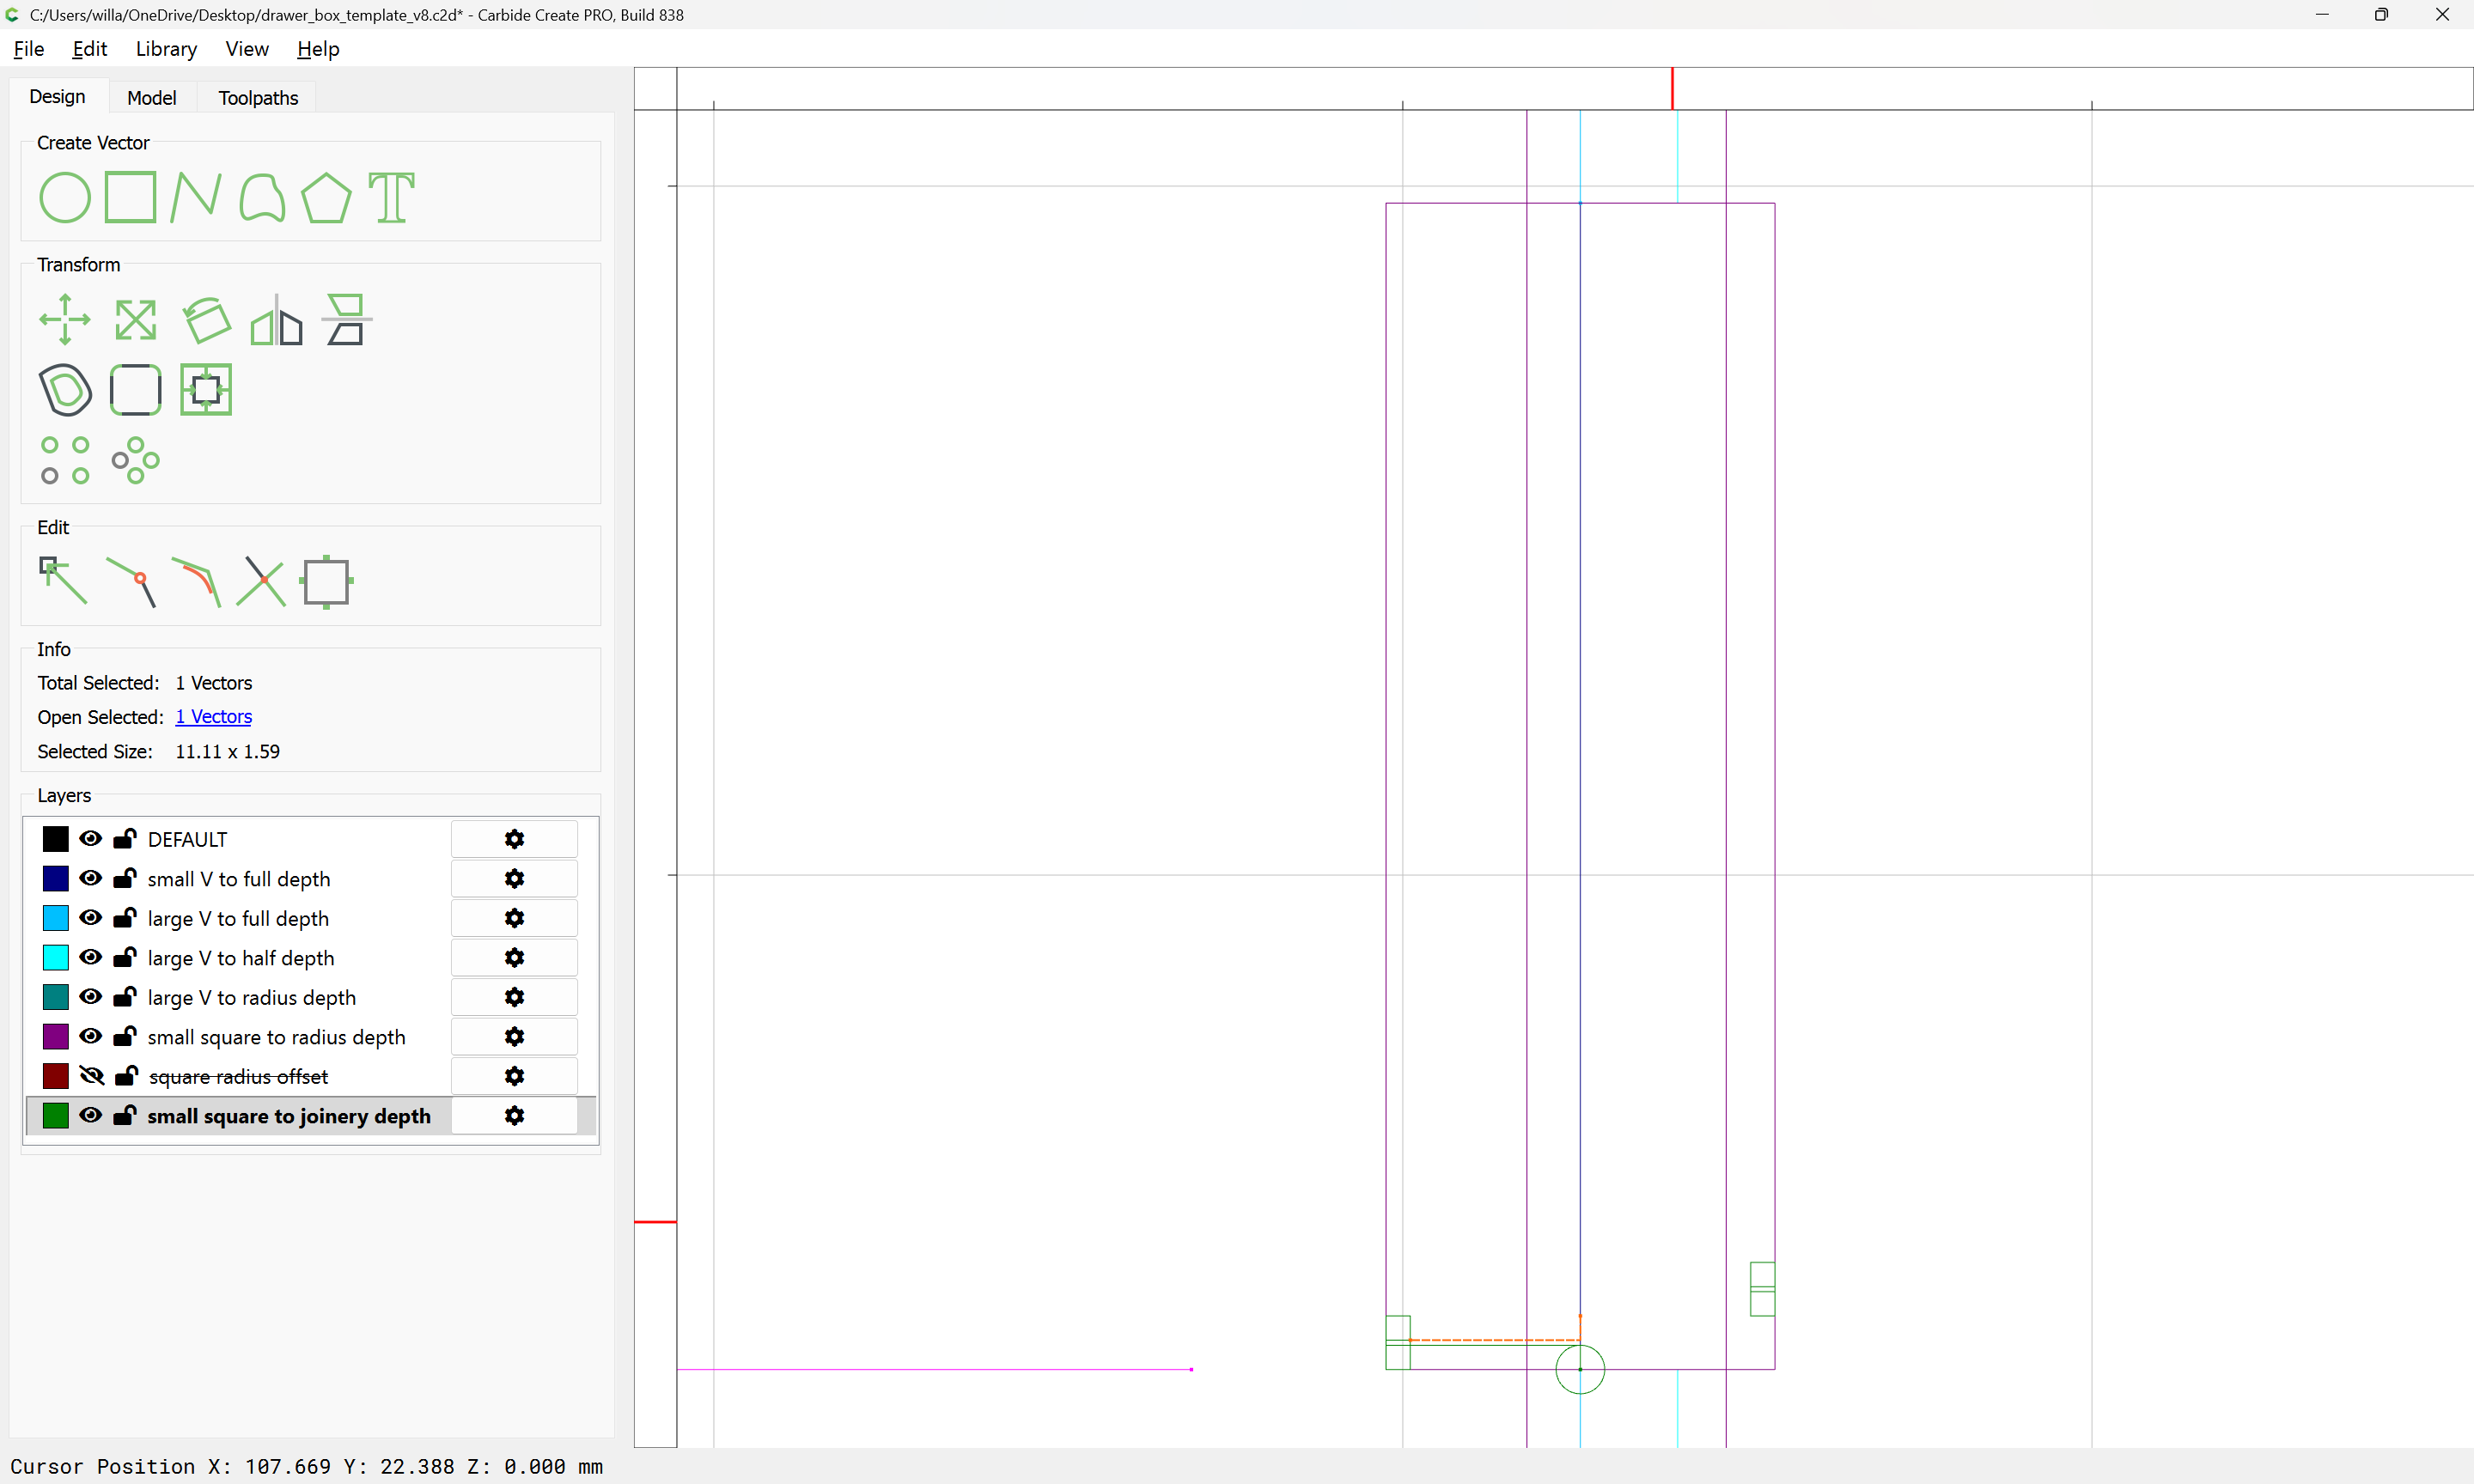Open the Mirror/Flip transform tool
Viewport: 2474px width, 1484px height.
[276, 321]
